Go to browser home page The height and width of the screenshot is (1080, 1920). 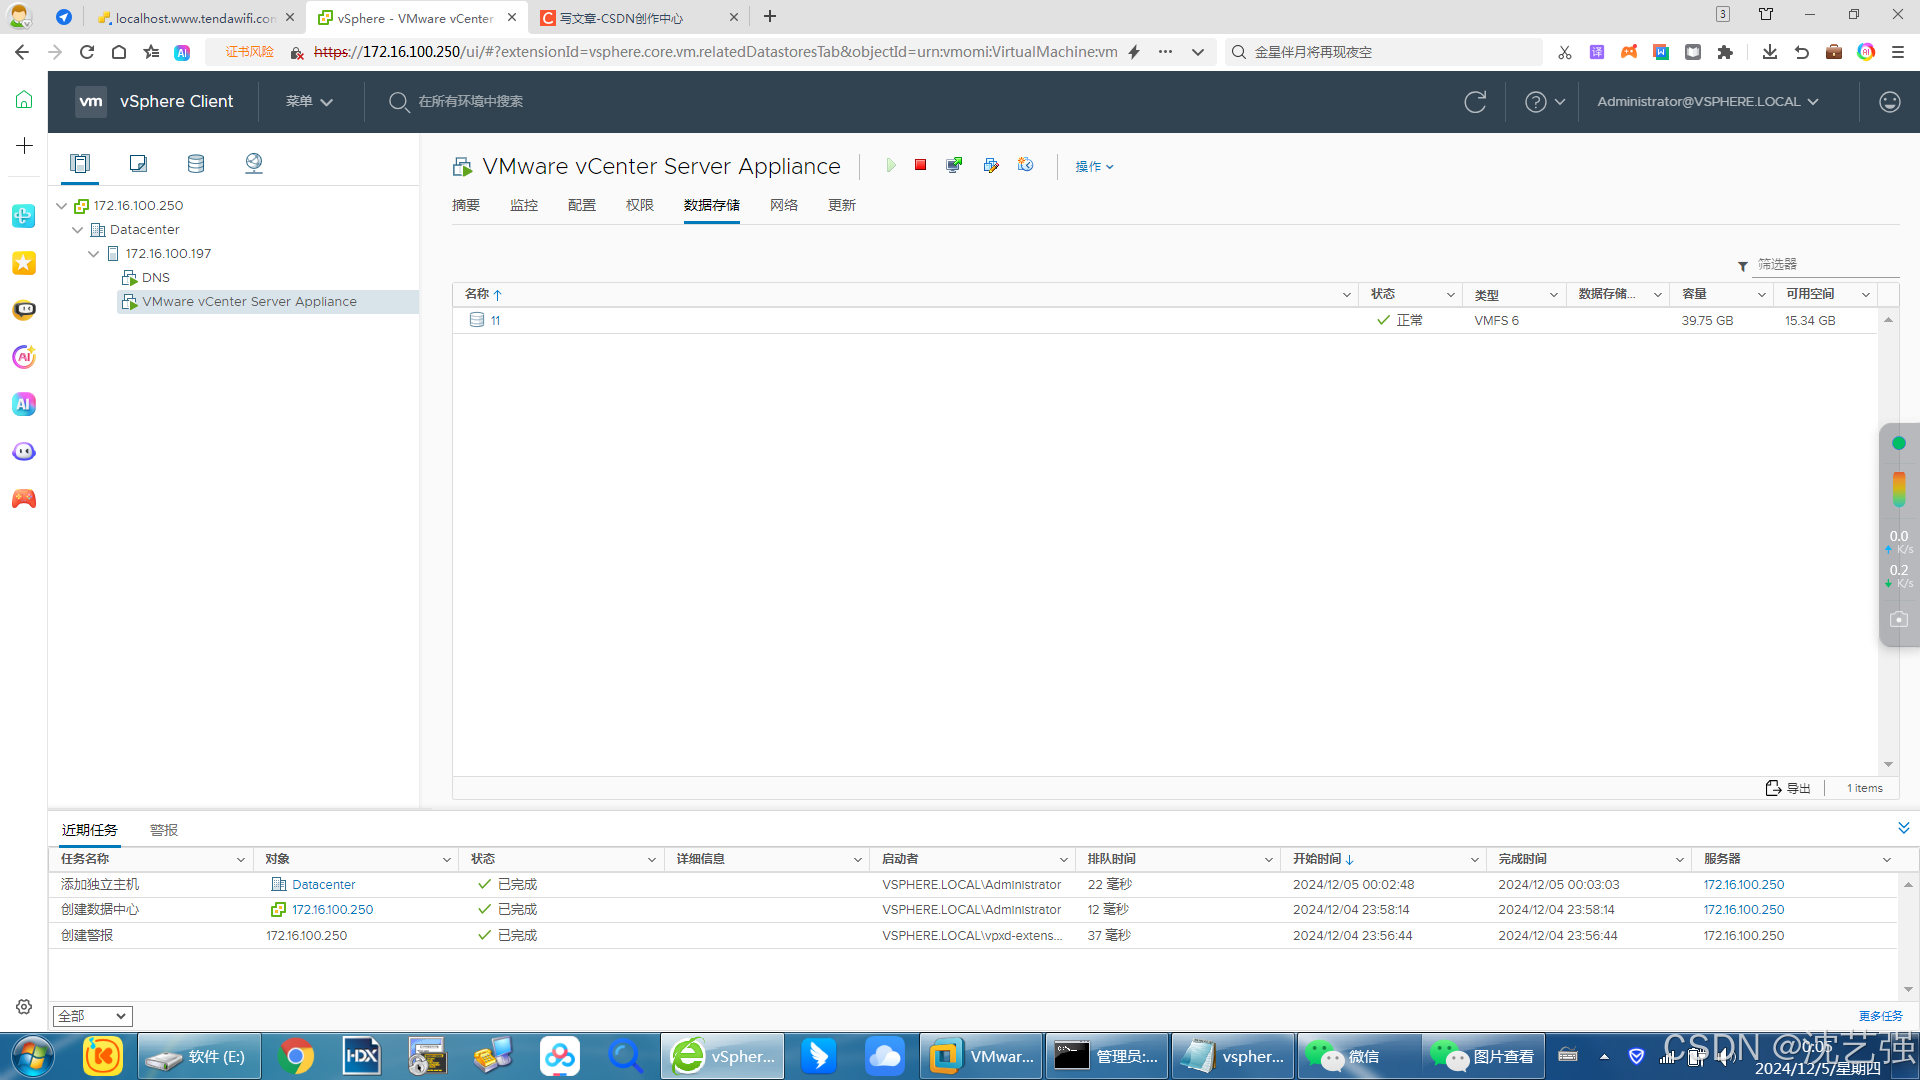119,52
